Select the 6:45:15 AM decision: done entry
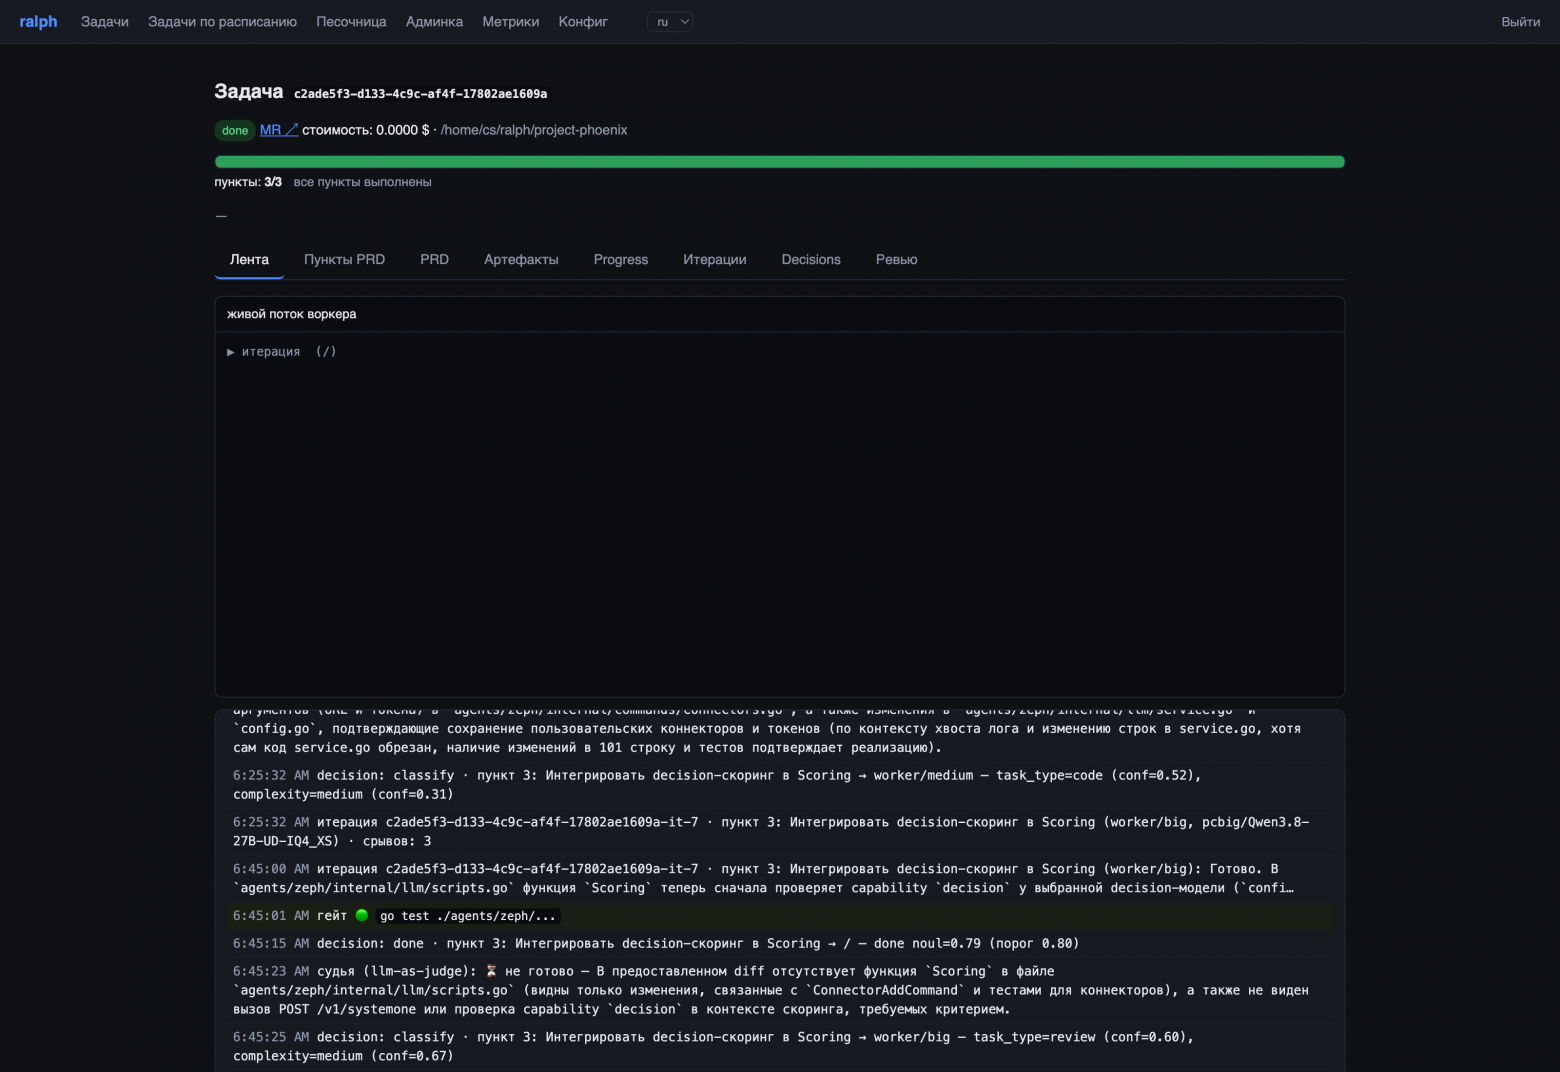Screen dimensions: 1560x1072 click(x=782, y=943)
